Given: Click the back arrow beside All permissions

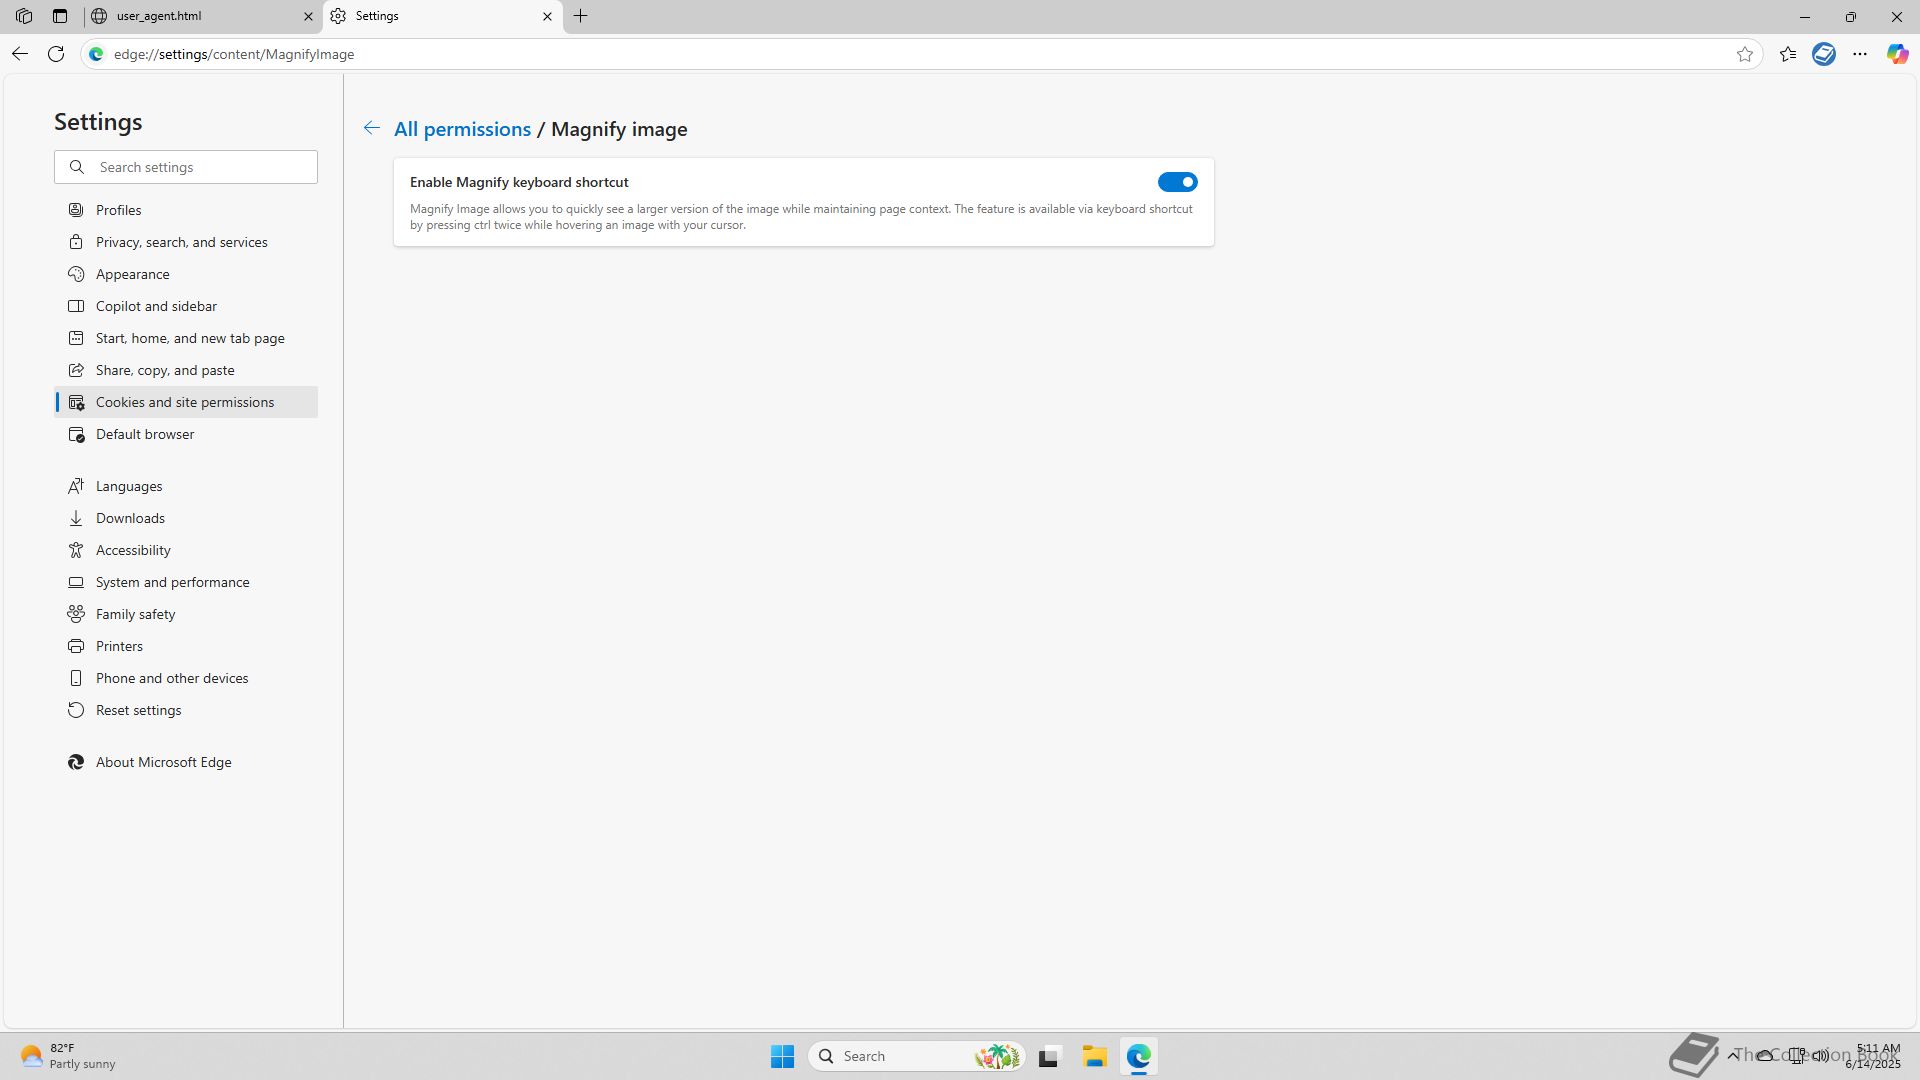Looking at the screenshot, I should click(x=371, y=128).
